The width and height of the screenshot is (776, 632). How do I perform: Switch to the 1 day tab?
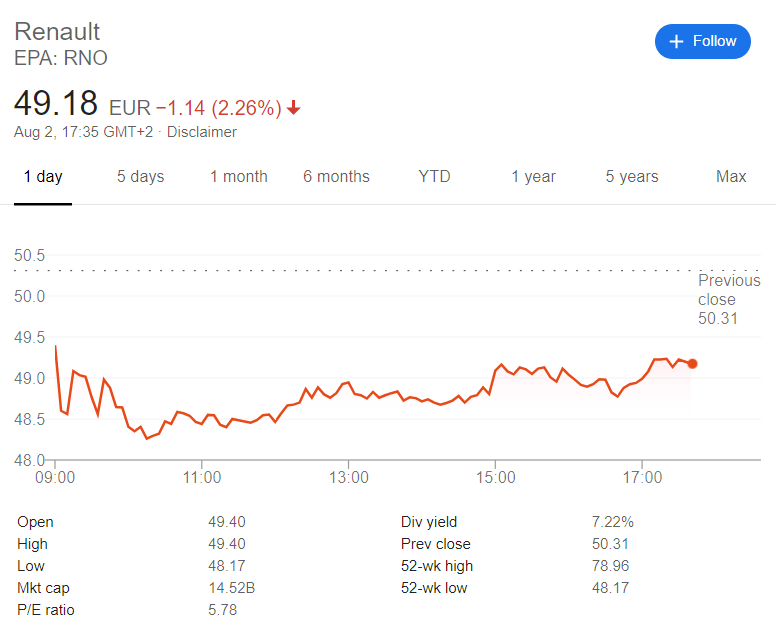43,177
